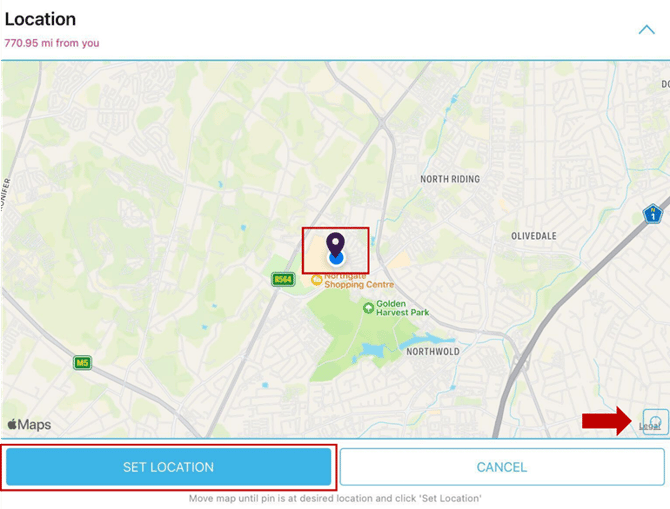Click the Location header title
670x509 pixels.
tap(40, 19)
